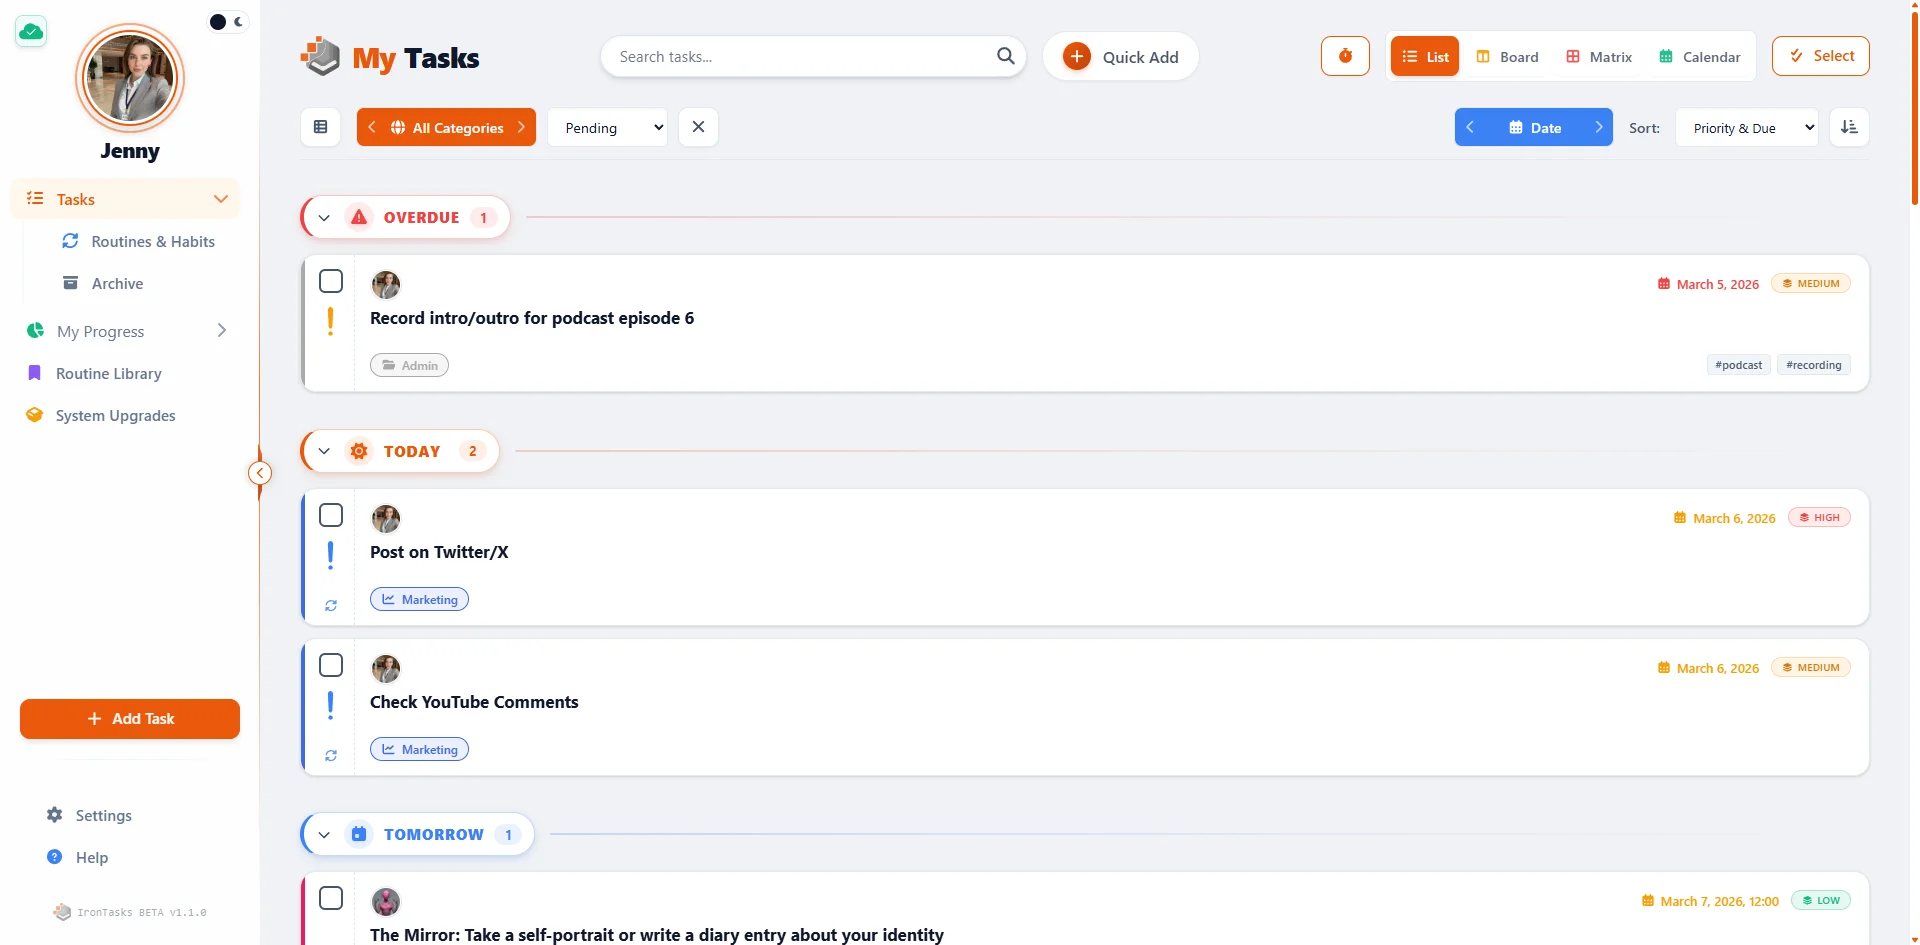Collapse the Overdue section
Image resolution: width=1920 pixels, height=945 pixels.
(324, 218)
